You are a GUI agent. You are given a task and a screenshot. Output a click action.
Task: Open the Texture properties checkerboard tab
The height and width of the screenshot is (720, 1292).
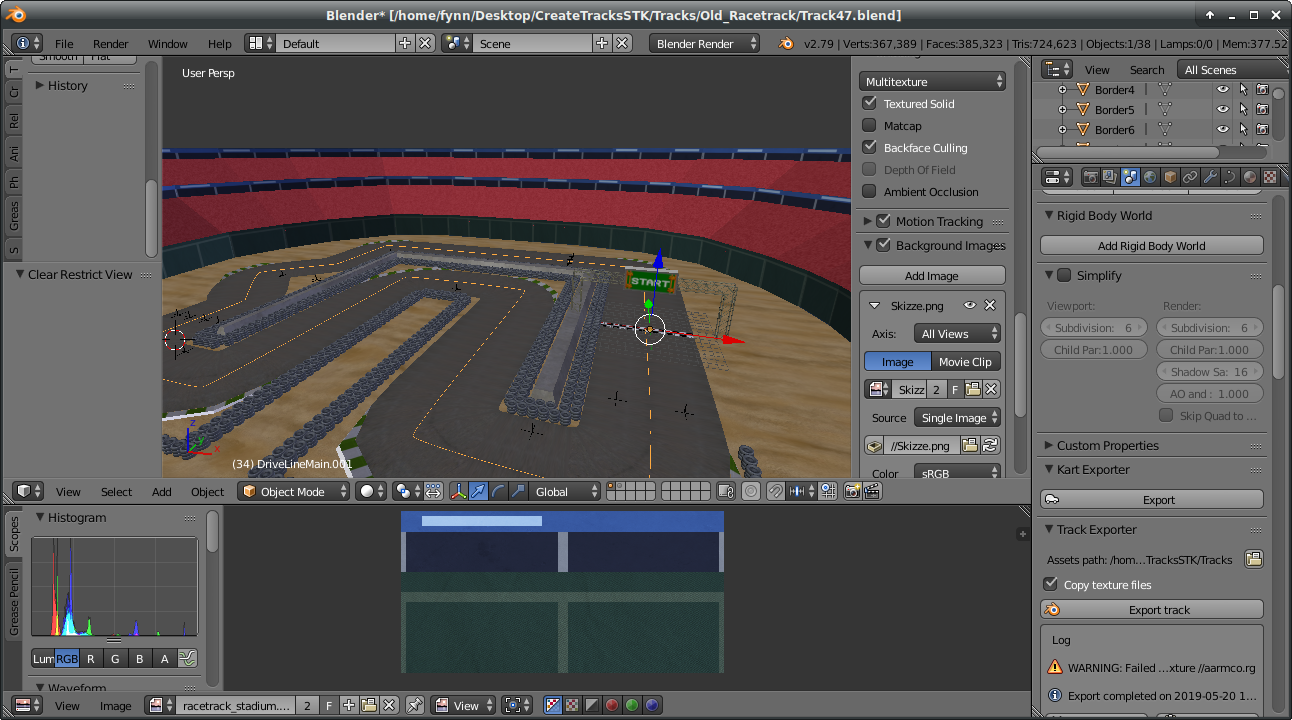click(1270, 177)
